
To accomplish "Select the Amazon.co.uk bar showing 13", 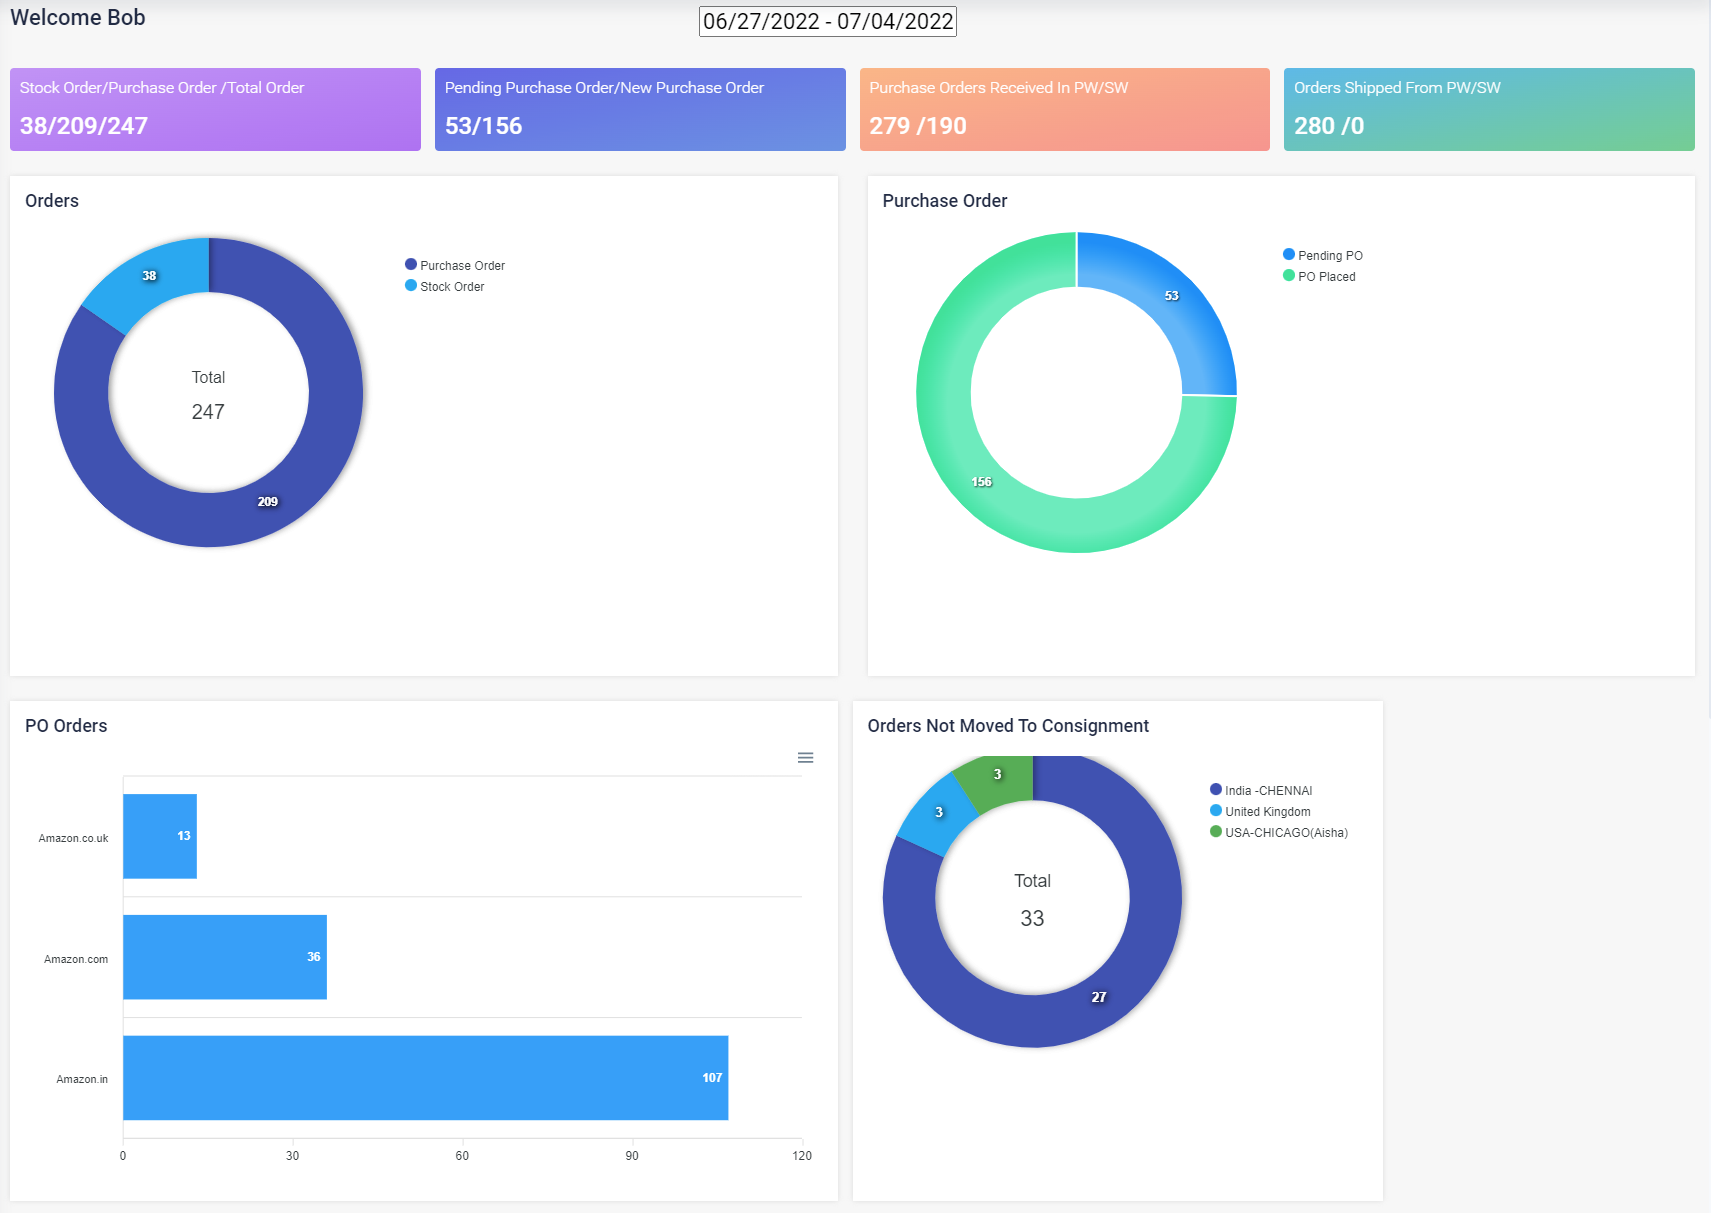I will 160,836.
